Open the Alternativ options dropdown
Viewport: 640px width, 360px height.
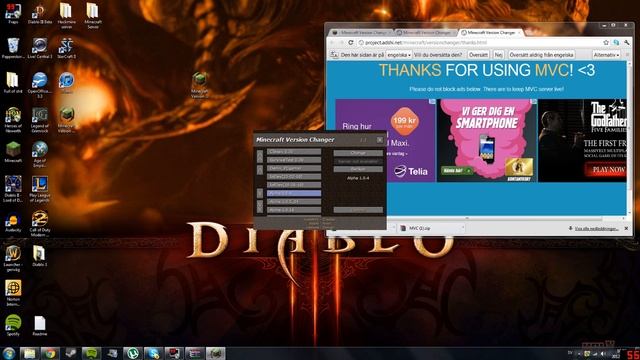point(606,55)
